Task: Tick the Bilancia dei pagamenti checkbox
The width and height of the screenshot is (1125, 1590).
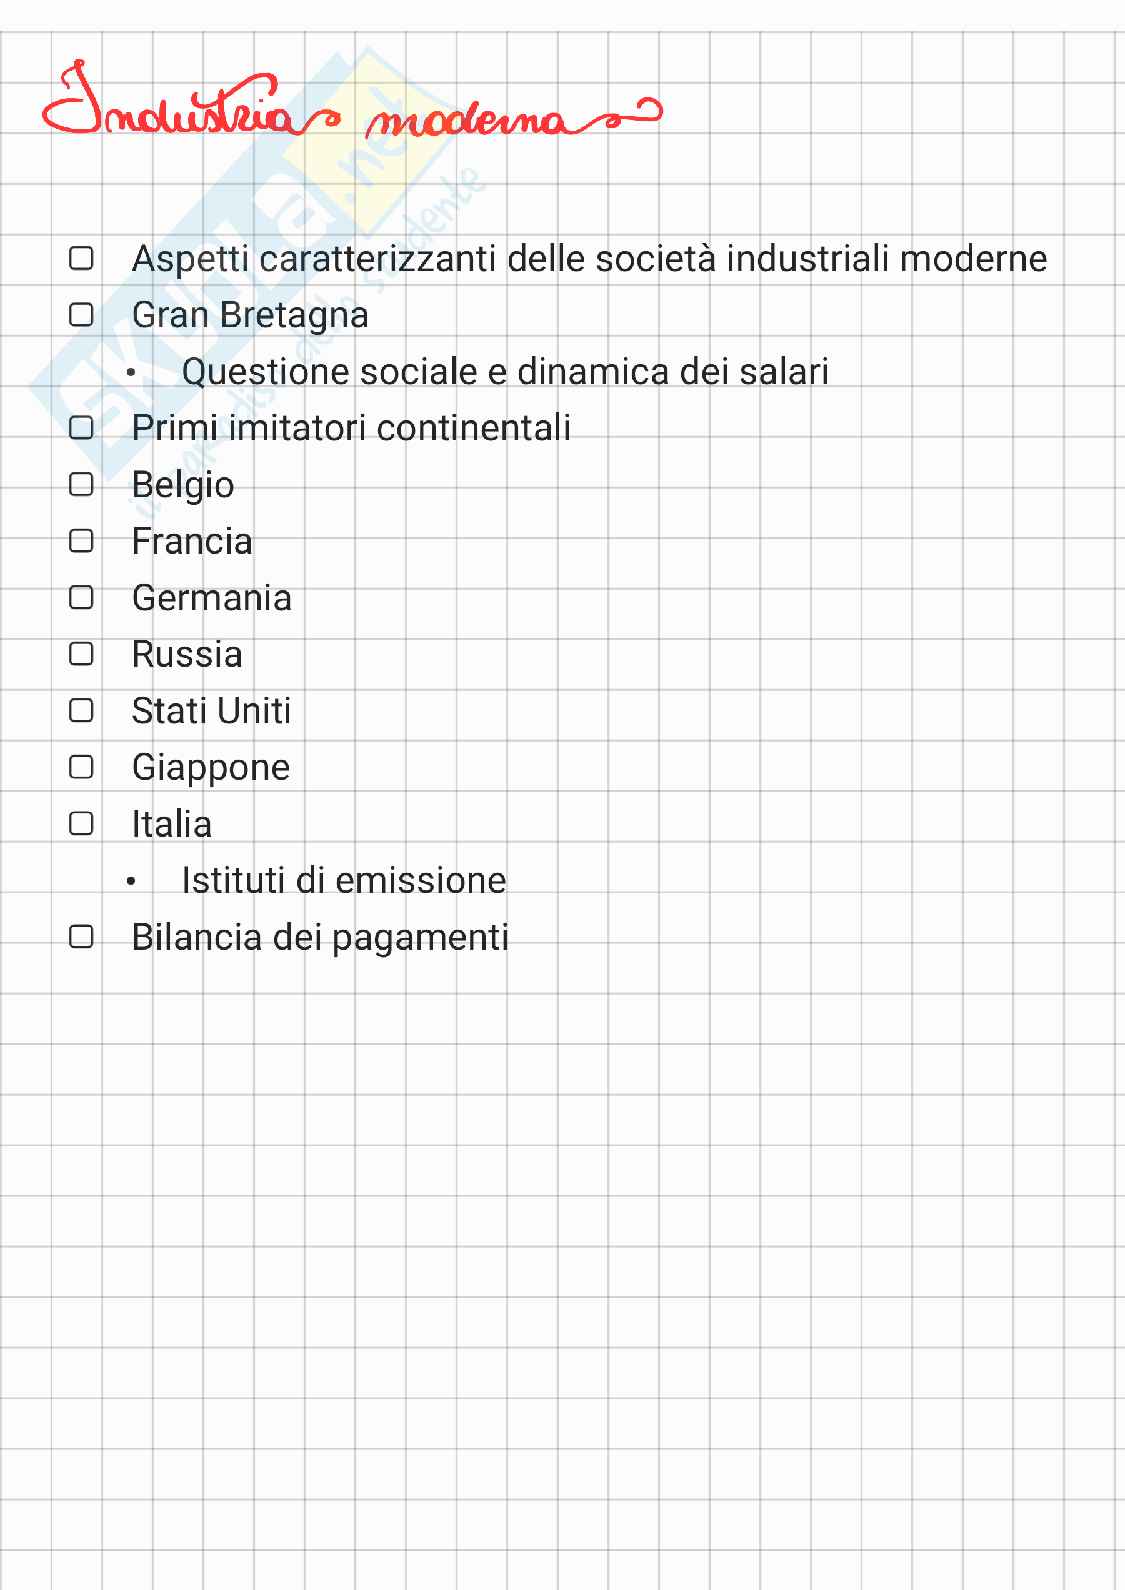Action: pos(81,937)
